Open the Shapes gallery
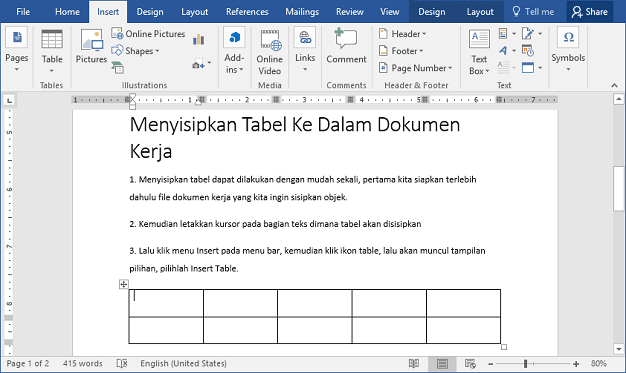This screenshot has width=626, height=373. coord(135,51)
